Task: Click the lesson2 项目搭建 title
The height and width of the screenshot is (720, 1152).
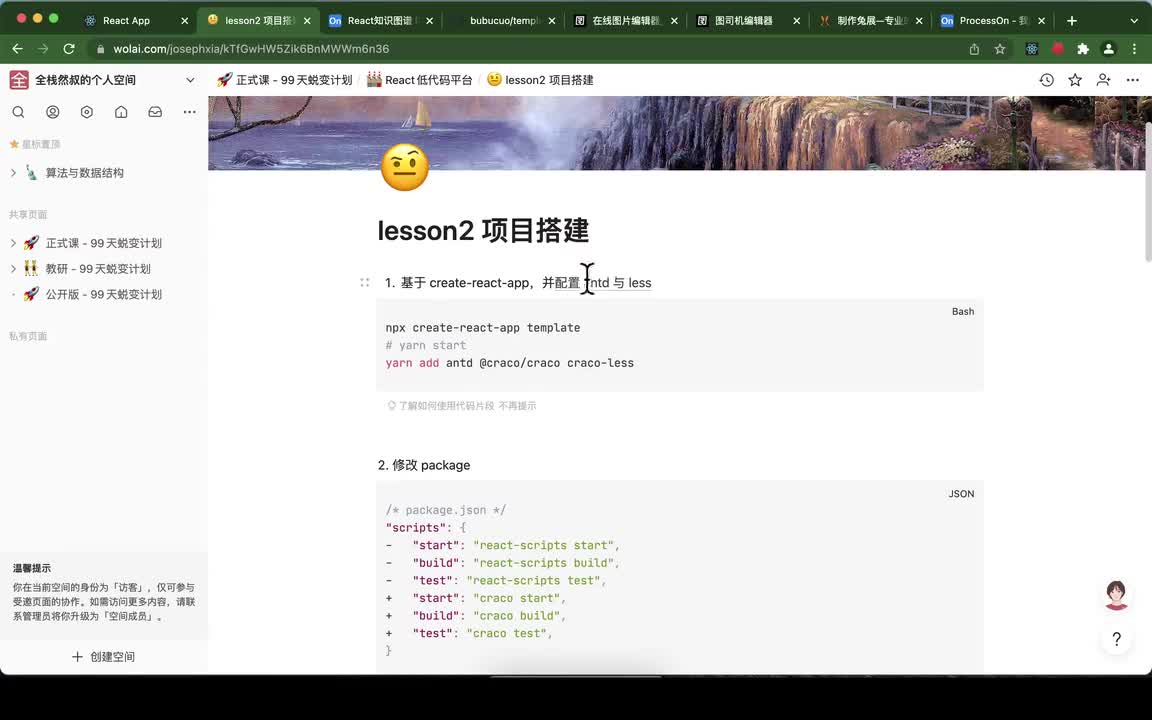Action: coord(483,231)
